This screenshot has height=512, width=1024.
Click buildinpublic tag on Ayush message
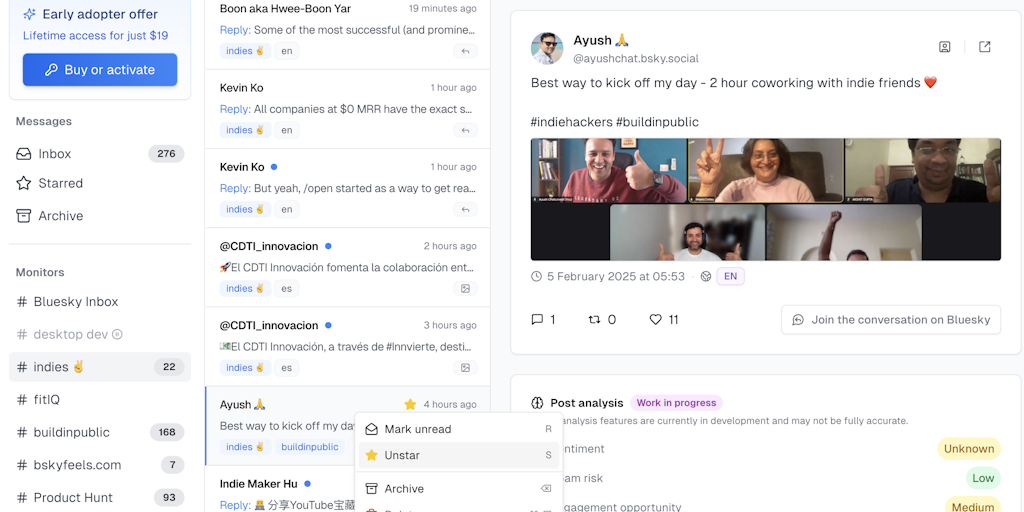click(310, 447)
